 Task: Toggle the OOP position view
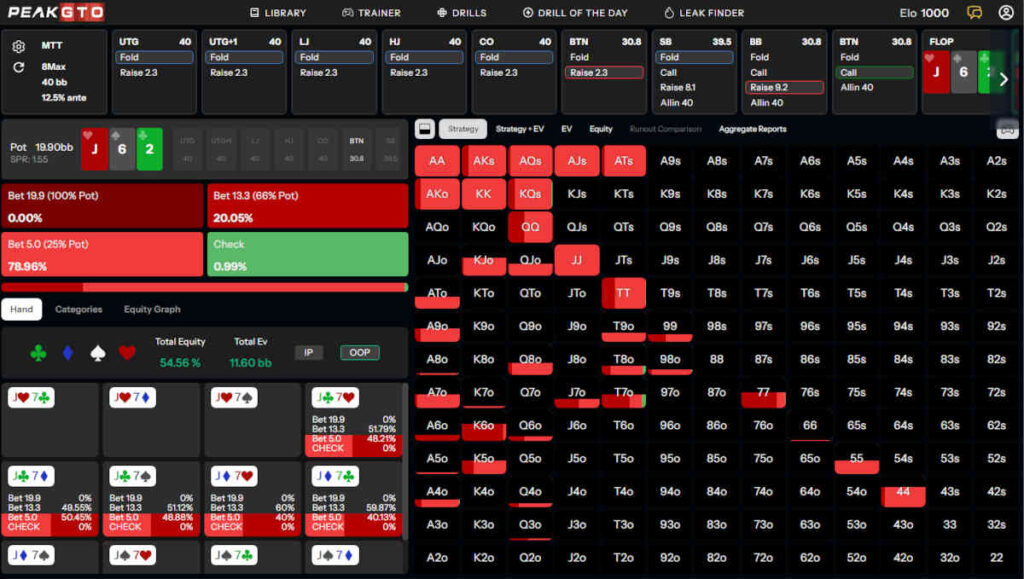[x=359, y=352]
